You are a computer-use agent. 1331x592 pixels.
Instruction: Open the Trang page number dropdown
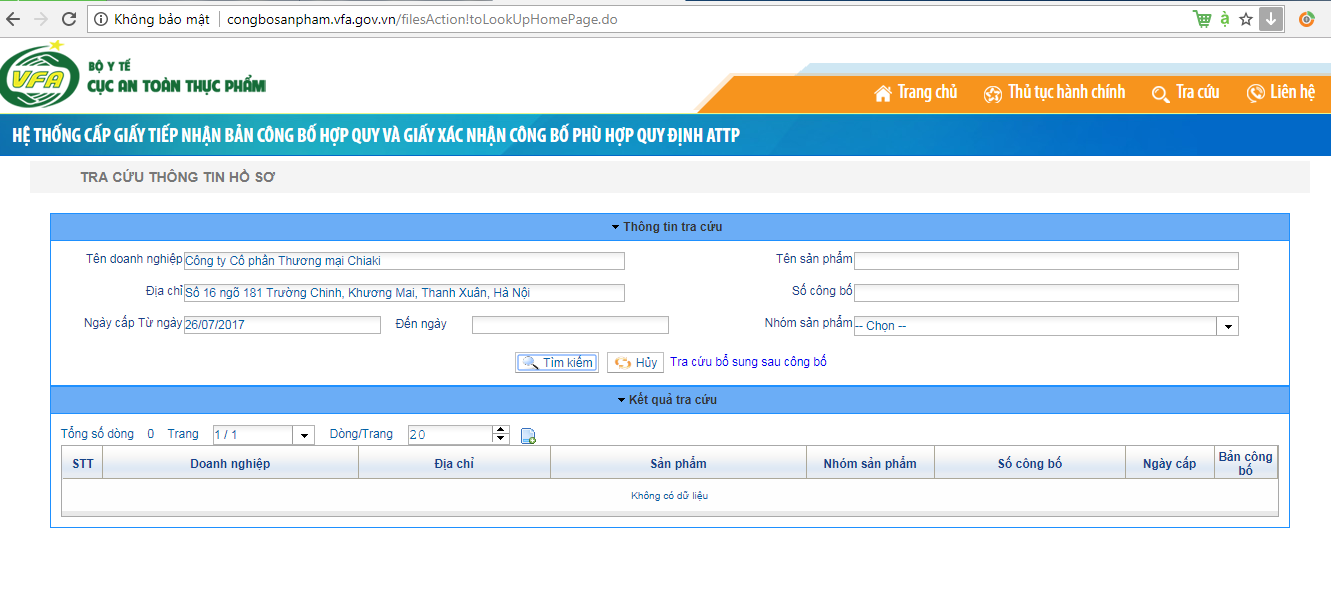click(303, 435)
